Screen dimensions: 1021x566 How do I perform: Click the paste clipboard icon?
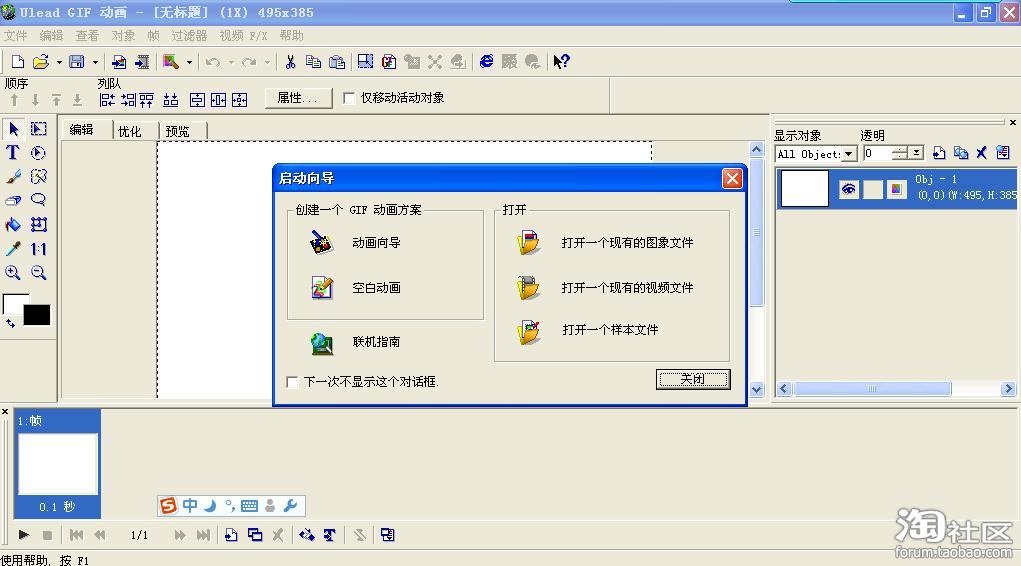337,62
